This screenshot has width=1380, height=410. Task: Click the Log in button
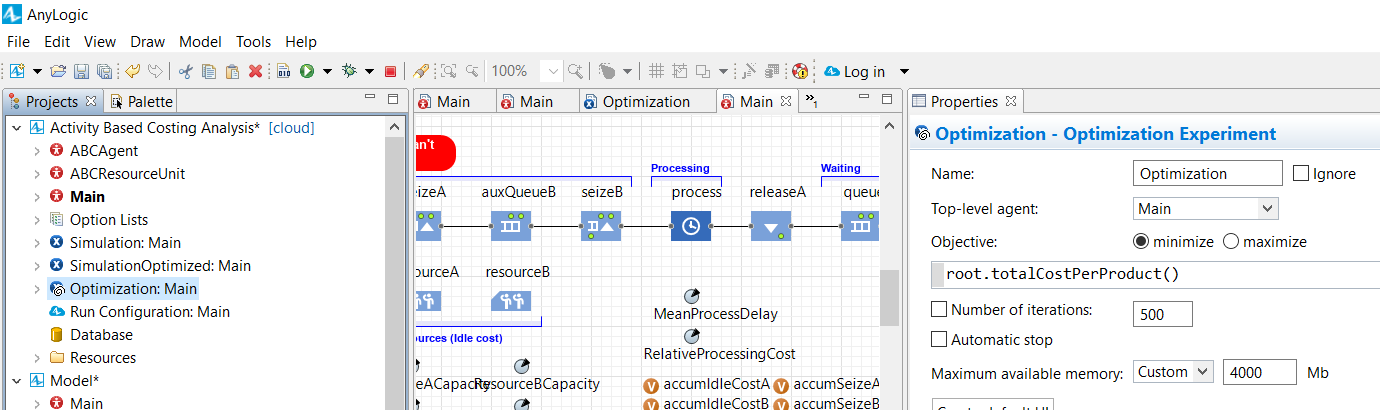click(x=855, y=71)
